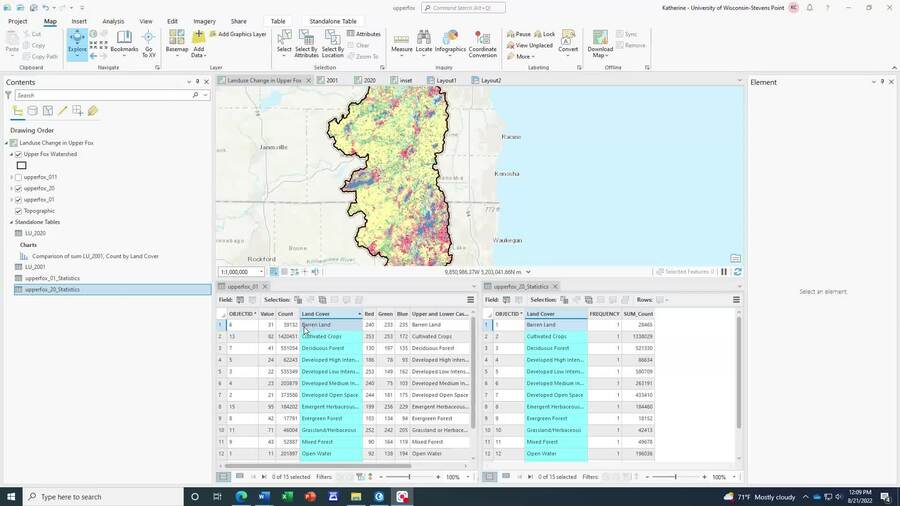Adjust the upperfox_20_Statistics table zoom slider
This screenshot has width=900, height=506.
tap(676, 477)
